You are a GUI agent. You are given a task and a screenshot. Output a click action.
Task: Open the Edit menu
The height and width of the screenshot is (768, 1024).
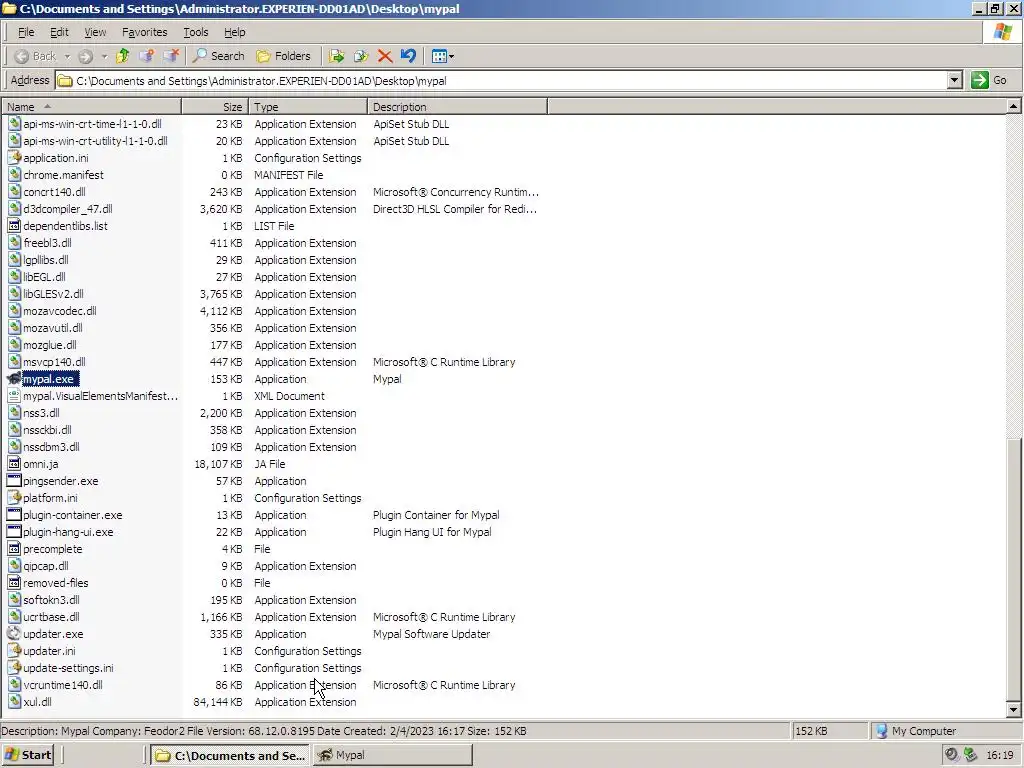(59, 32)
